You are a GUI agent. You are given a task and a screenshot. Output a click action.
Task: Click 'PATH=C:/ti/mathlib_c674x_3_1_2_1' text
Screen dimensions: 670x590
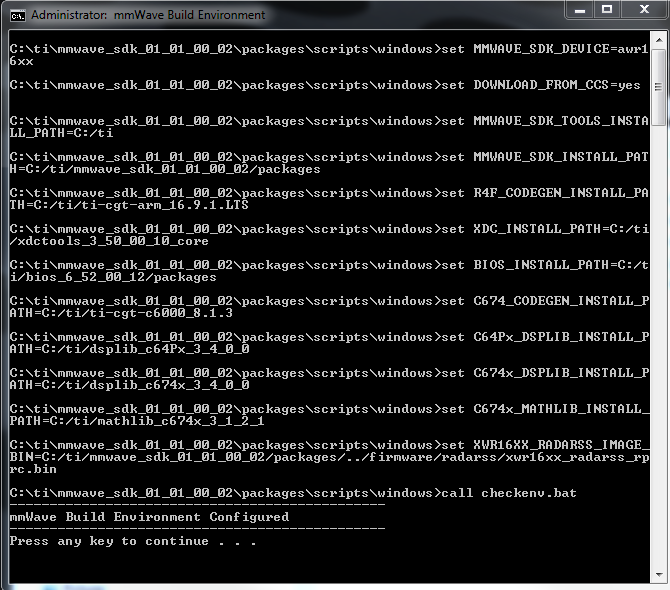(137, 421)
